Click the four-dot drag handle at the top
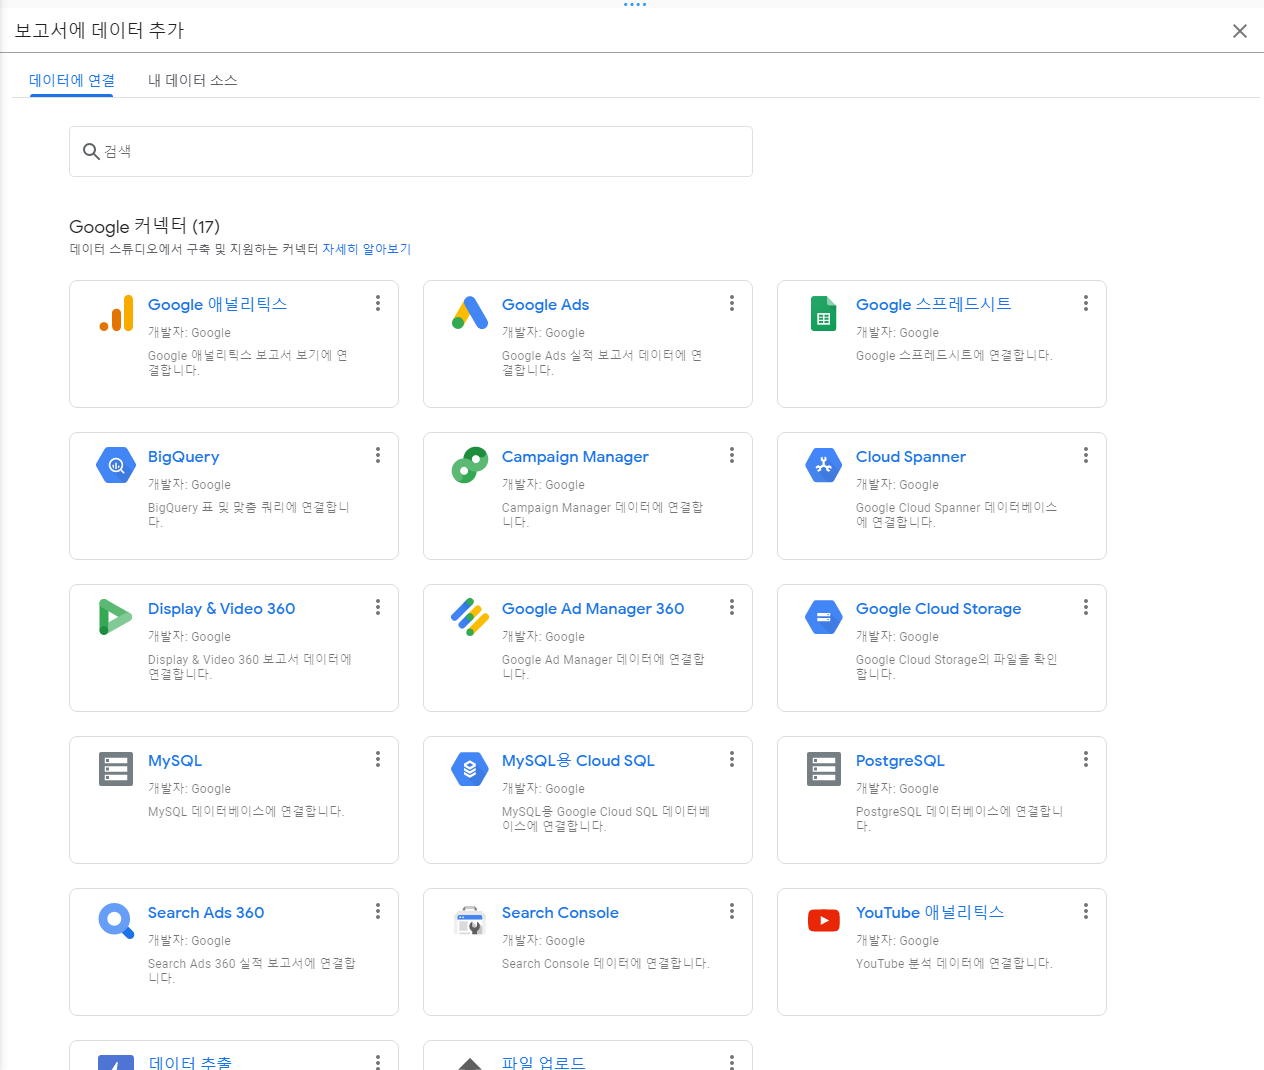This screenshot has height=1070, width=1264. [x=635, y=4]
